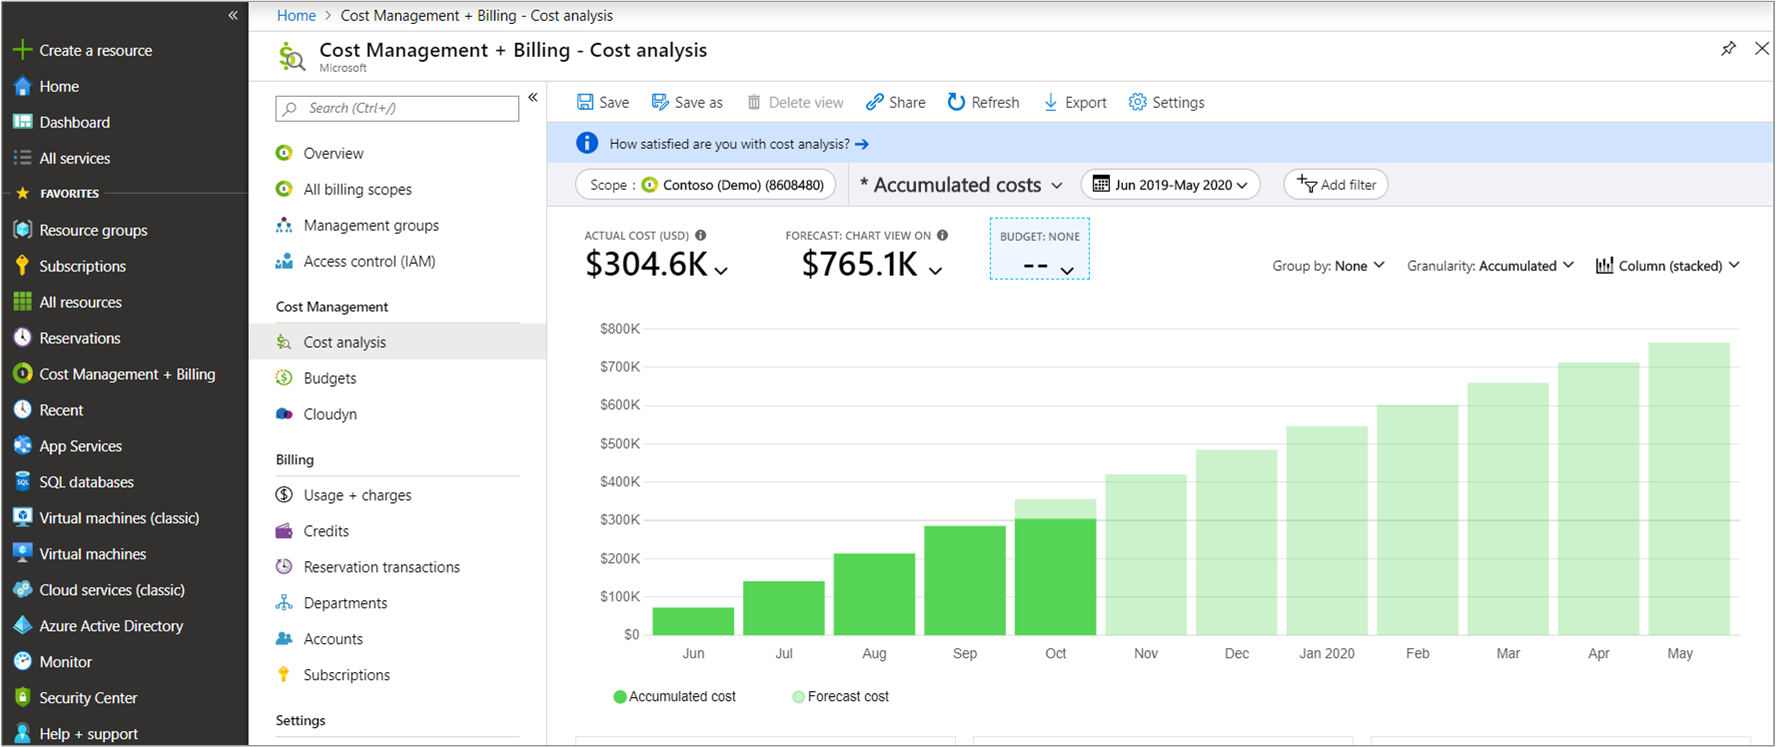Open the Jun 2019-May 2020 date range picker
The image size is (1776, 747).
tap(1170, 185)
